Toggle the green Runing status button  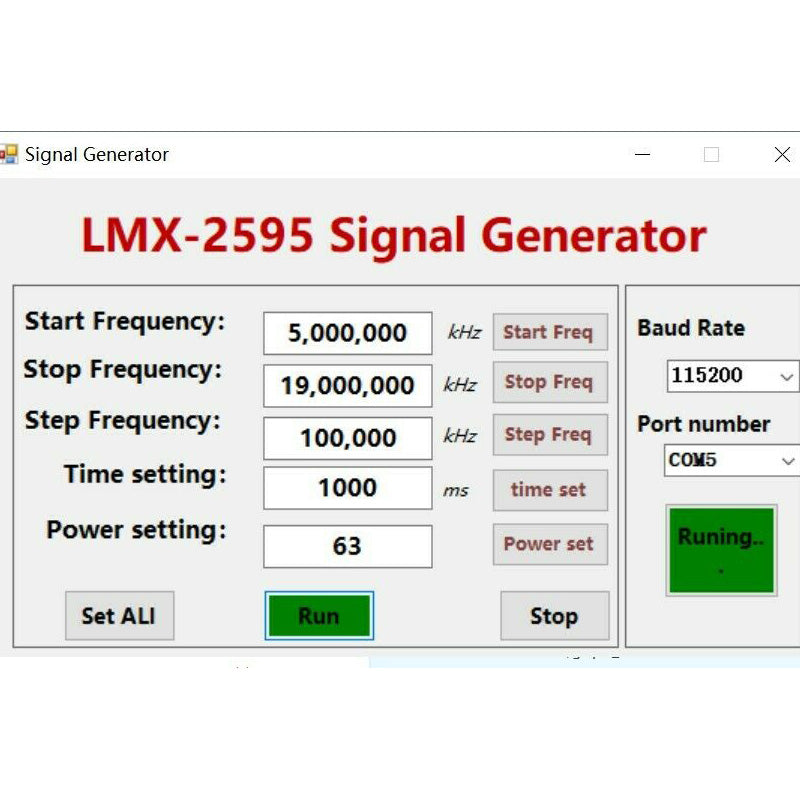pos(721,550)
